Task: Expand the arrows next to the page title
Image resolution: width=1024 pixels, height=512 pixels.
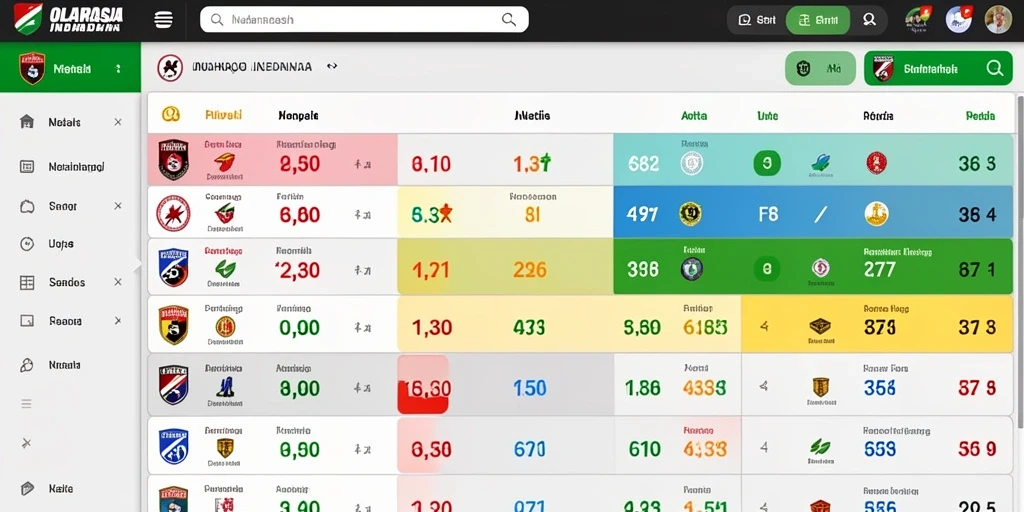Action: click(332, 67)
